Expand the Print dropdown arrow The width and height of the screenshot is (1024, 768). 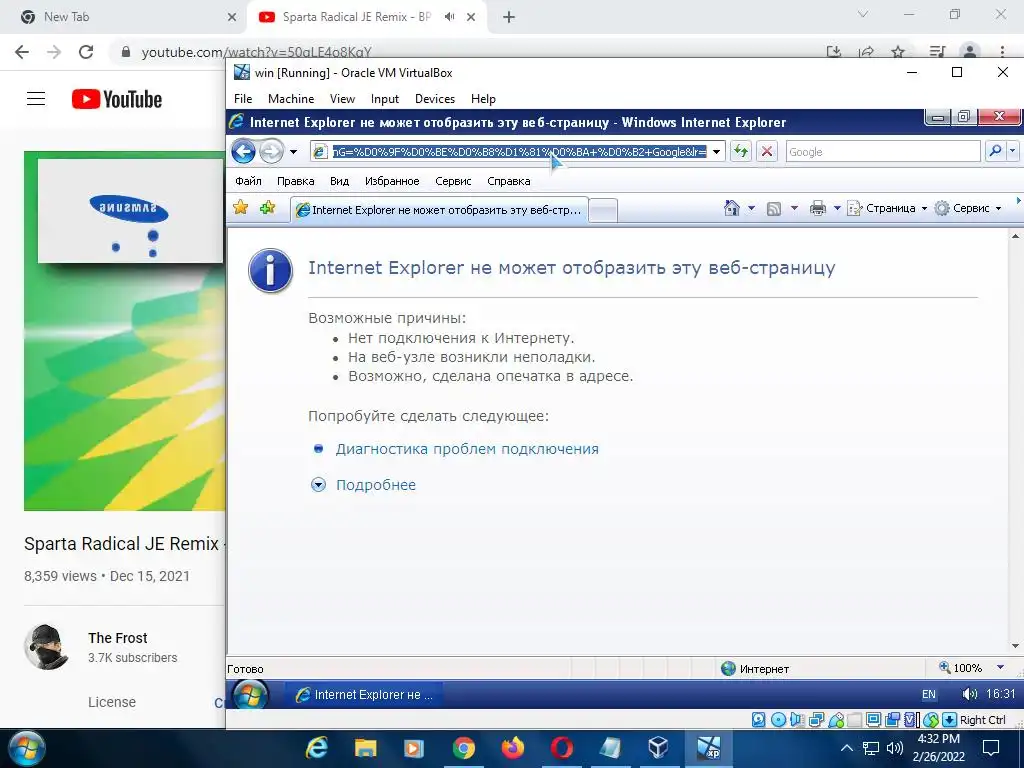[837, 208]
